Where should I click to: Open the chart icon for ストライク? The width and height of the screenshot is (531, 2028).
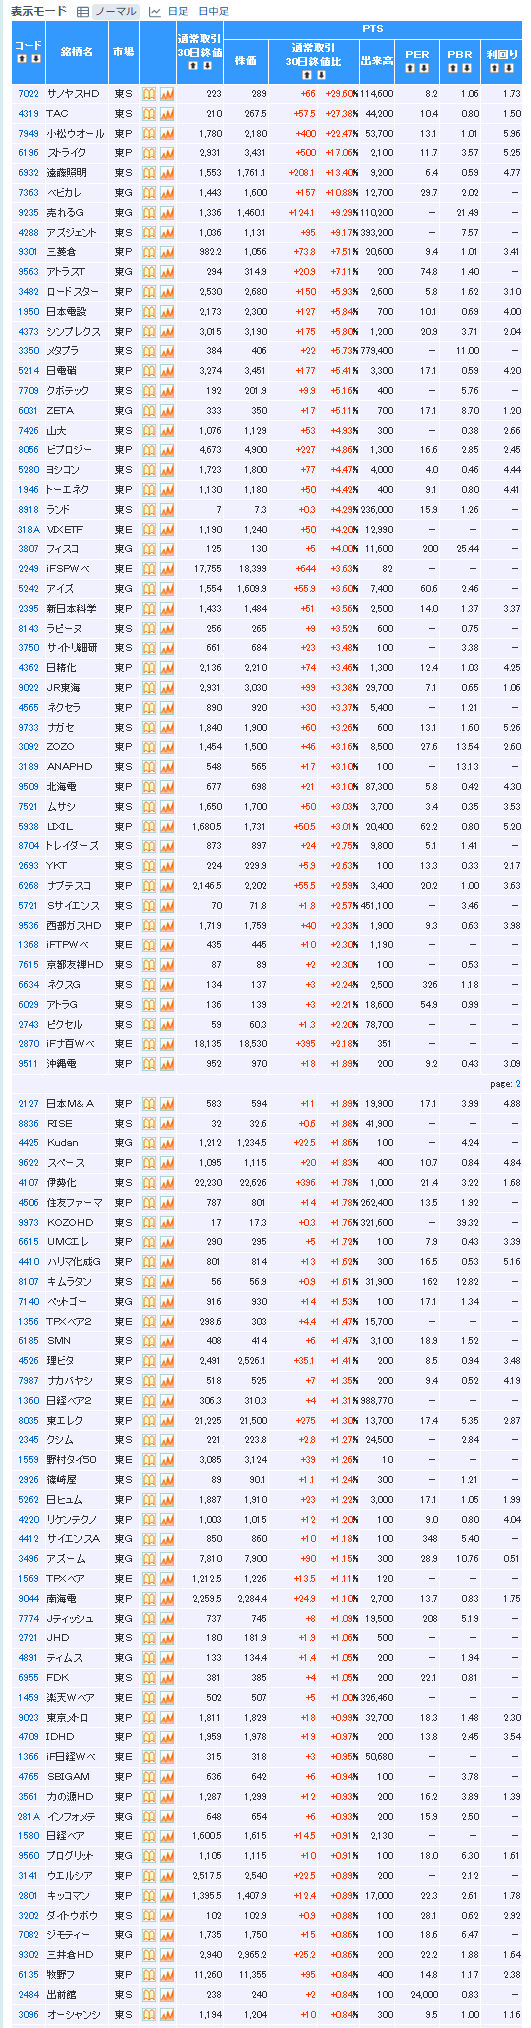click(x=167, y=153)
